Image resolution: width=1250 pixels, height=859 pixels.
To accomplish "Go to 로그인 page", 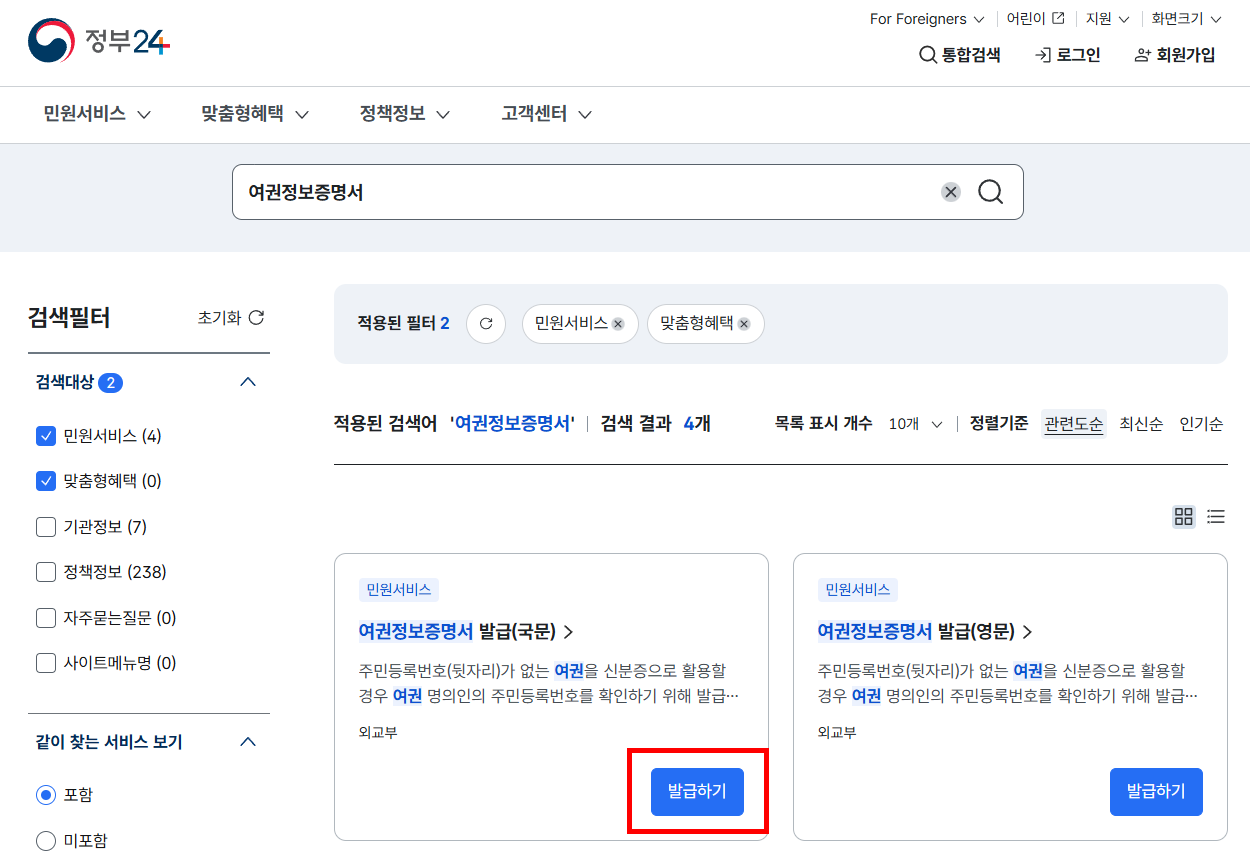I will (x=1067, y=55).
